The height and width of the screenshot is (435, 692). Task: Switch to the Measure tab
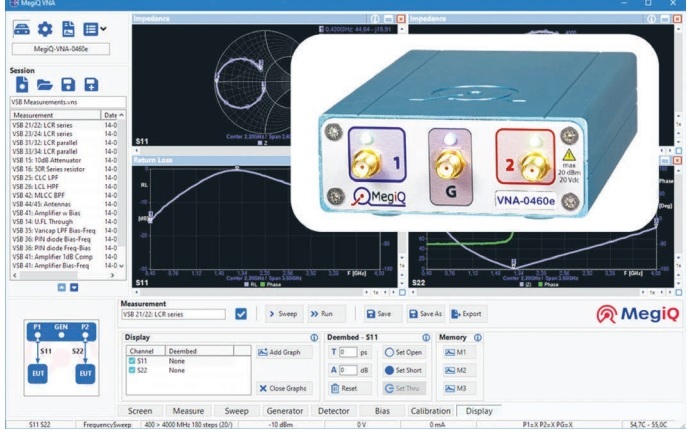point(188,411)
